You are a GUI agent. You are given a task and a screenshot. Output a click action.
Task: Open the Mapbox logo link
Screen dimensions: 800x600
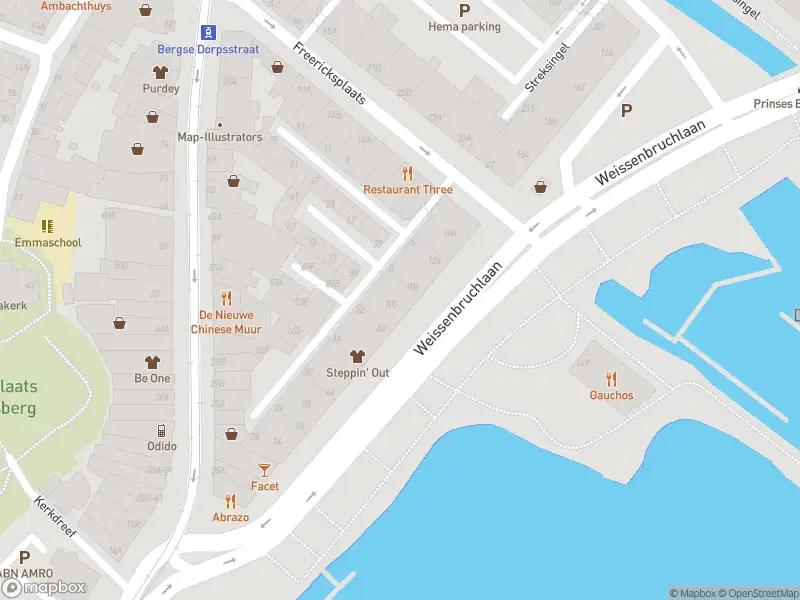[43, 588]
